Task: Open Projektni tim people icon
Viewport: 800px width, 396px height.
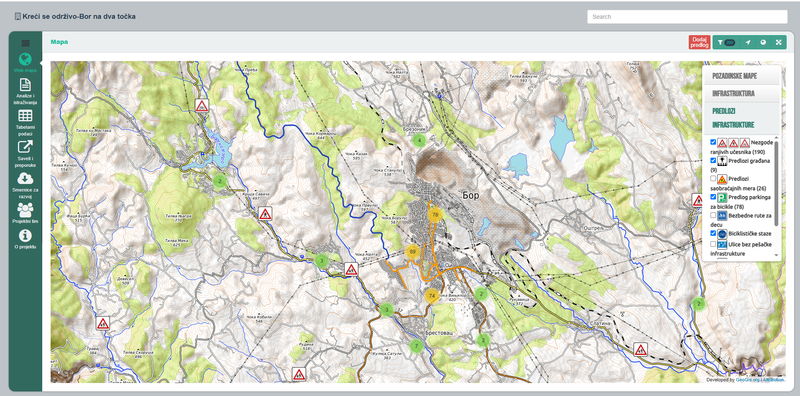Action: pyautogui.click(x=25, y=210)
